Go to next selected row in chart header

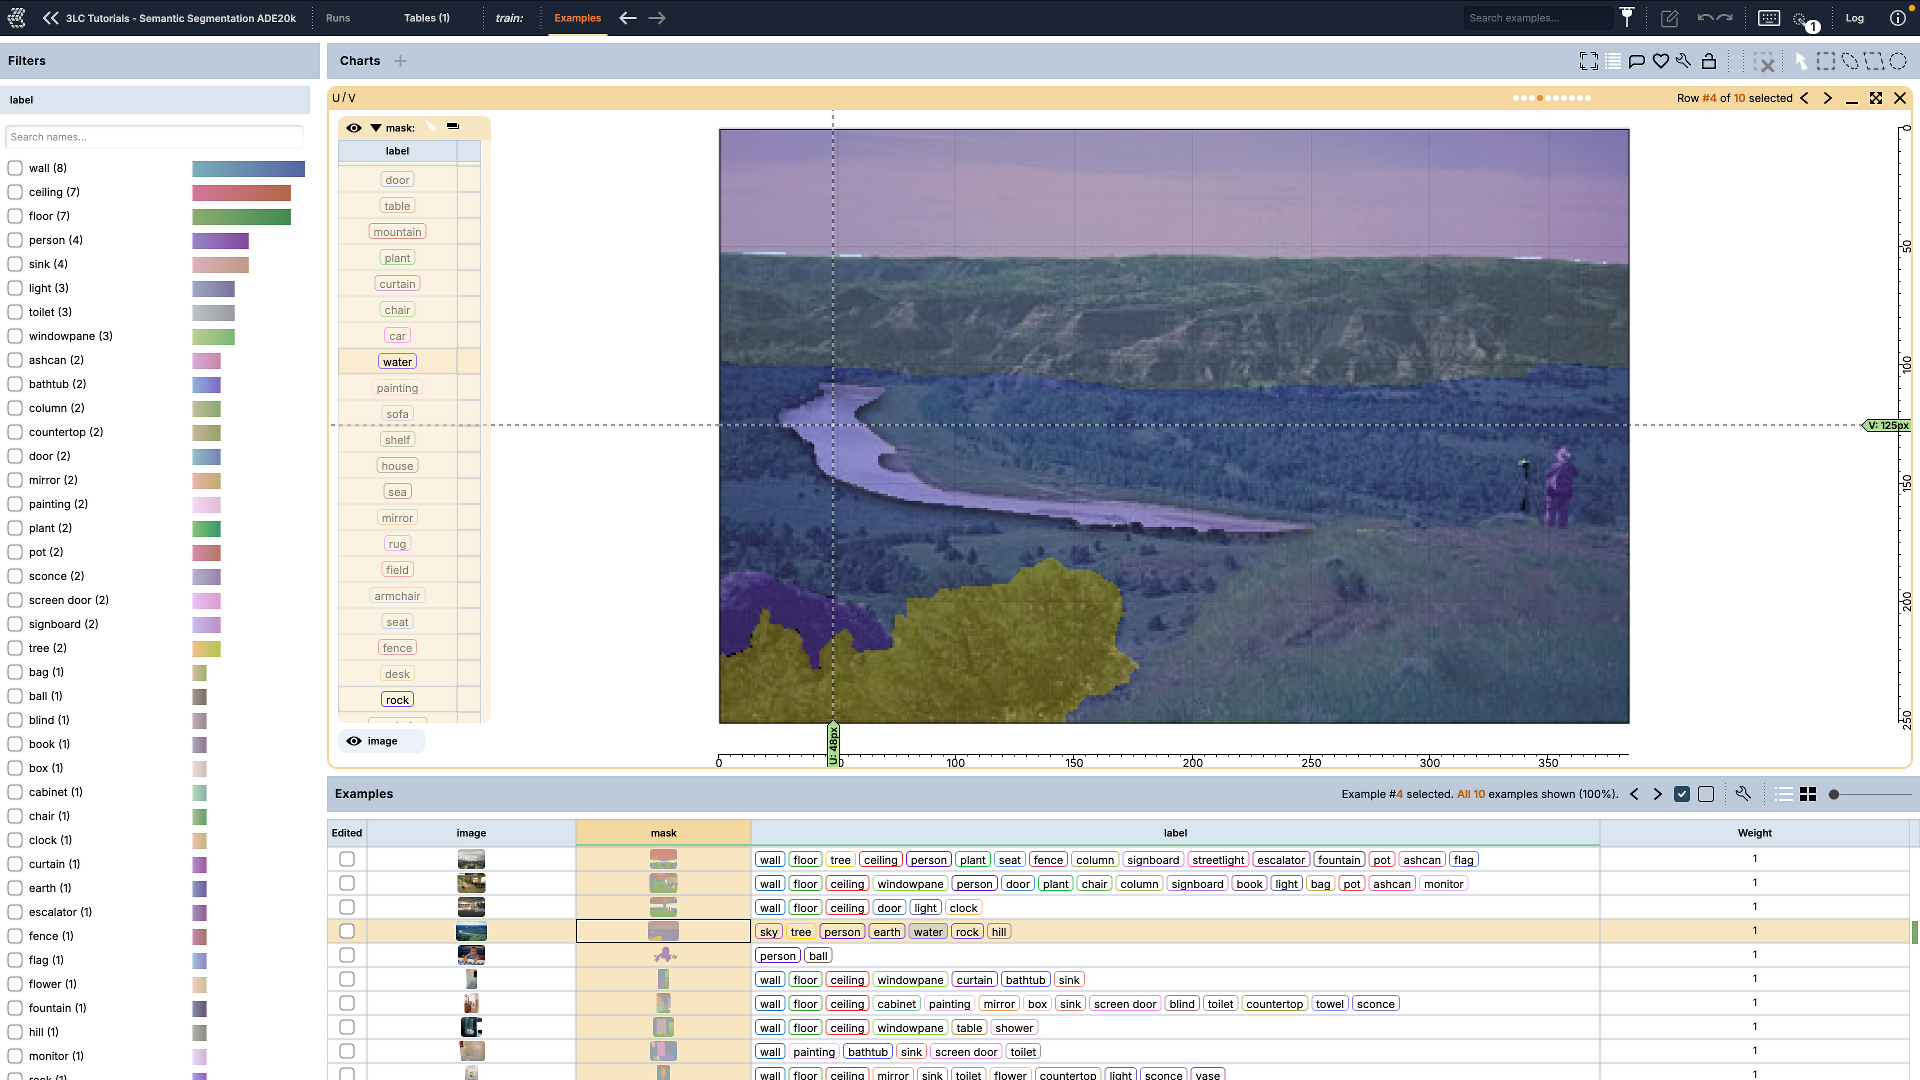coord(1828,98)
